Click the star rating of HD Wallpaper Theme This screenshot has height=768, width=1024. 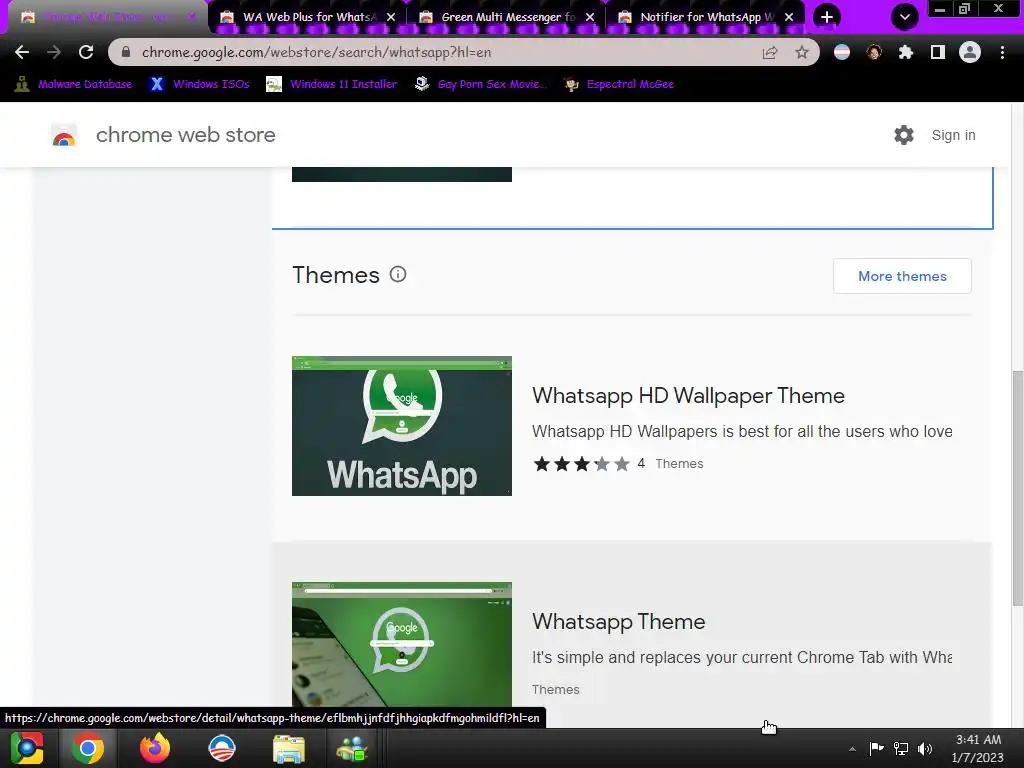581,464
